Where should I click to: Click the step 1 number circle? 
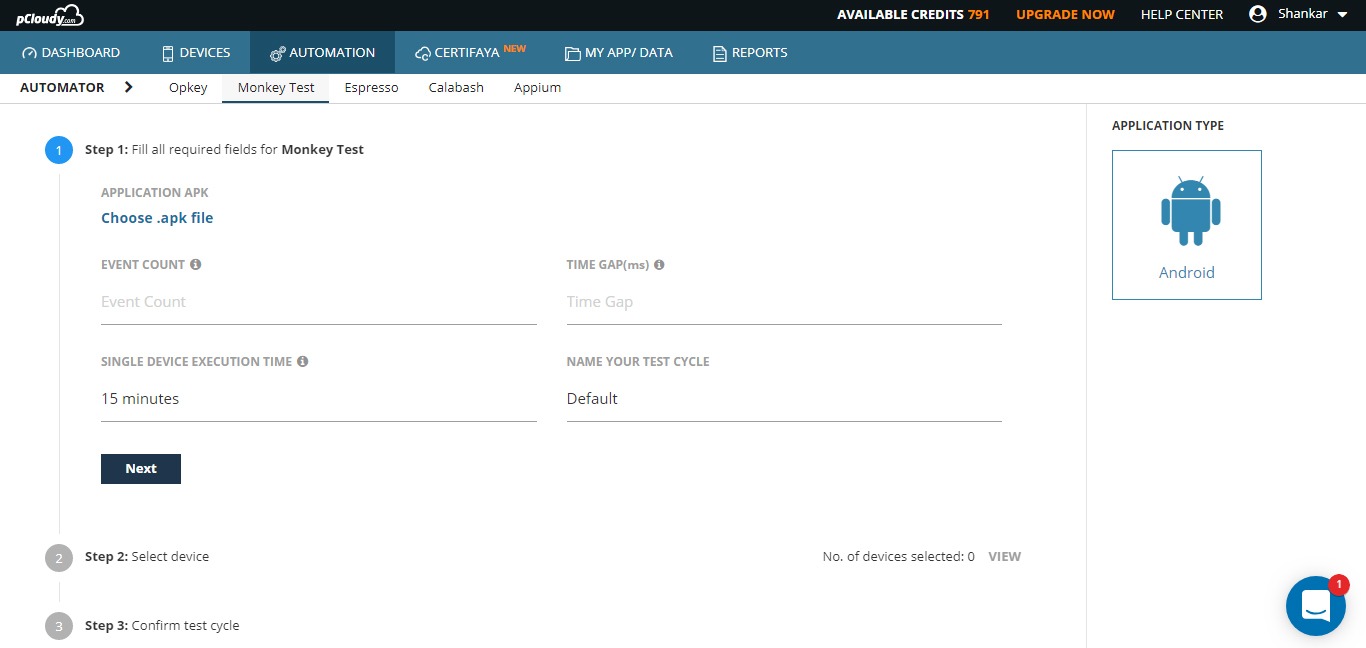click(x=59, y=150)
